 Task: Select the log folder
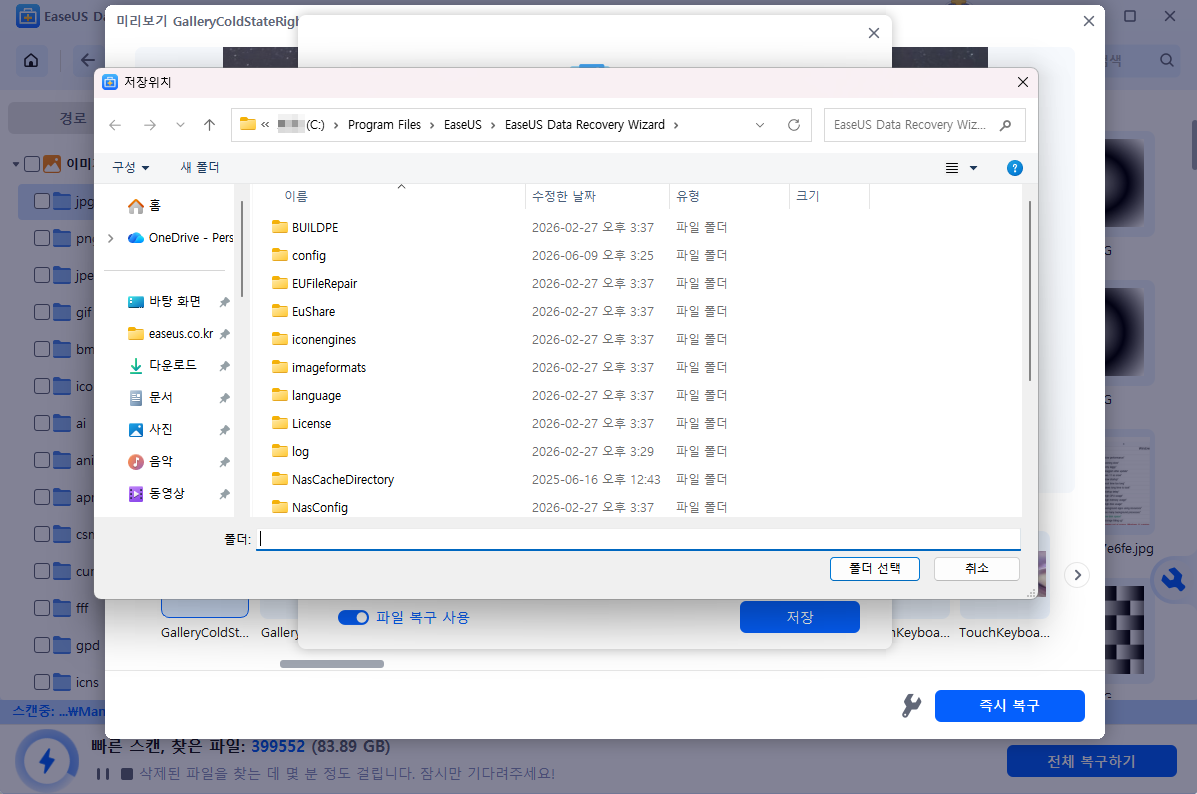click(291, 452)
